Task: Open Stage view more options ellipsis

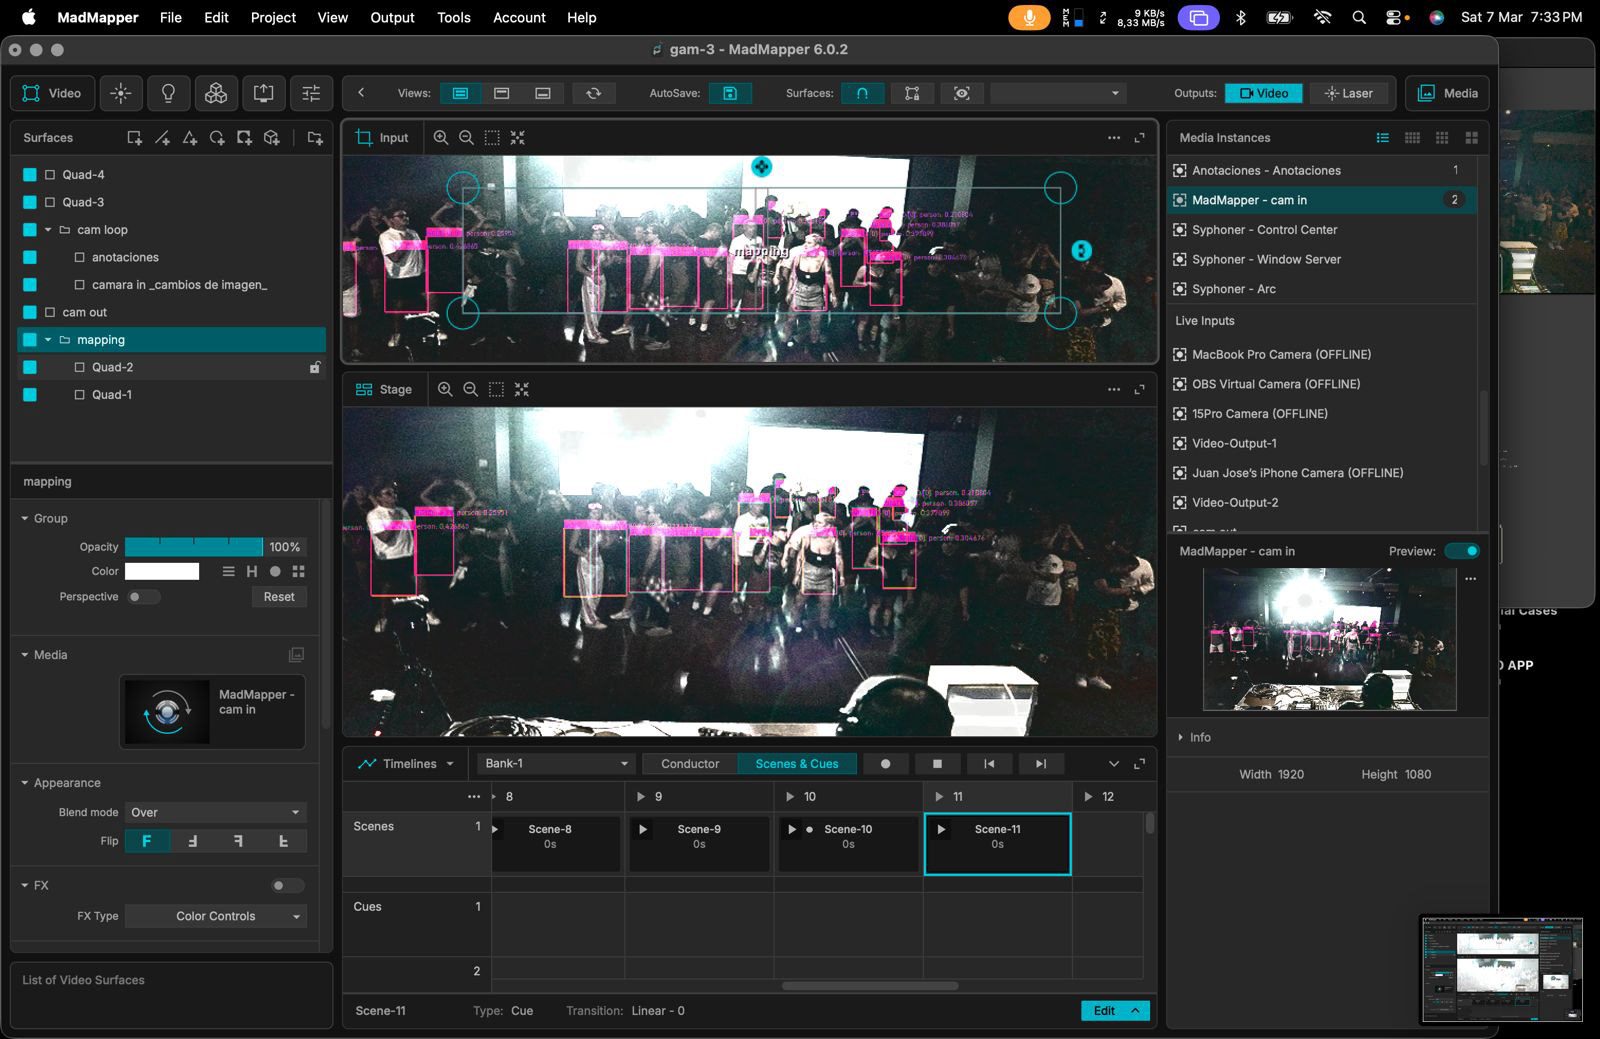Action: (1114, 389)
